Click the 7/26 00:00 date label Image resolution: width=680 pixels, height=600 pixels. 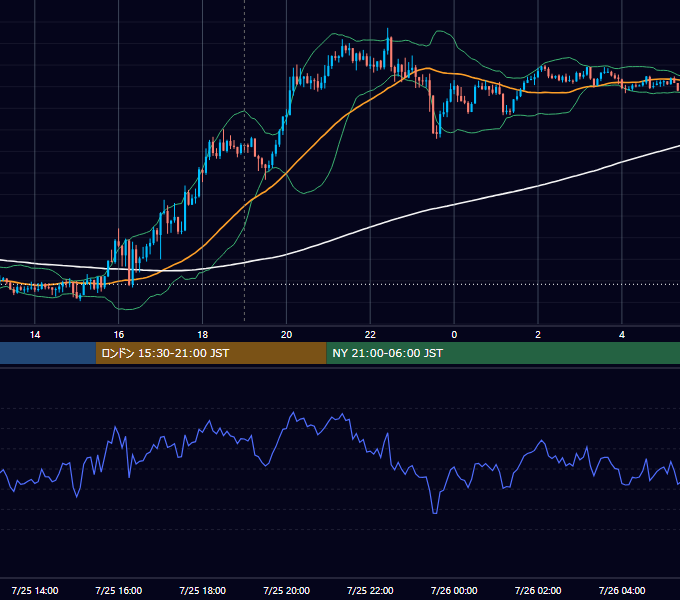click(x=454, y=590)
